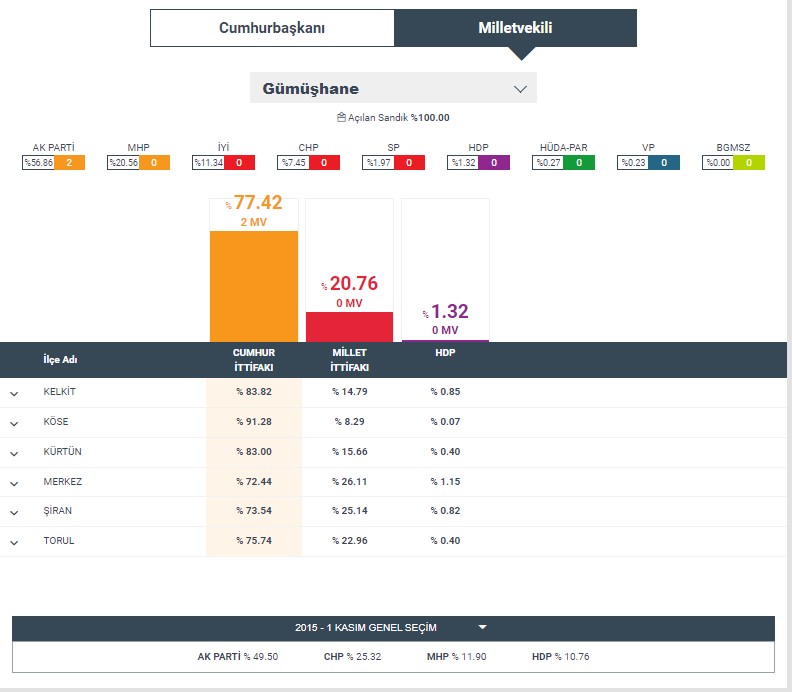The image size is (792, 692).
Task: Click the blue VP seat badge
Action: click(x=664, y=163)
